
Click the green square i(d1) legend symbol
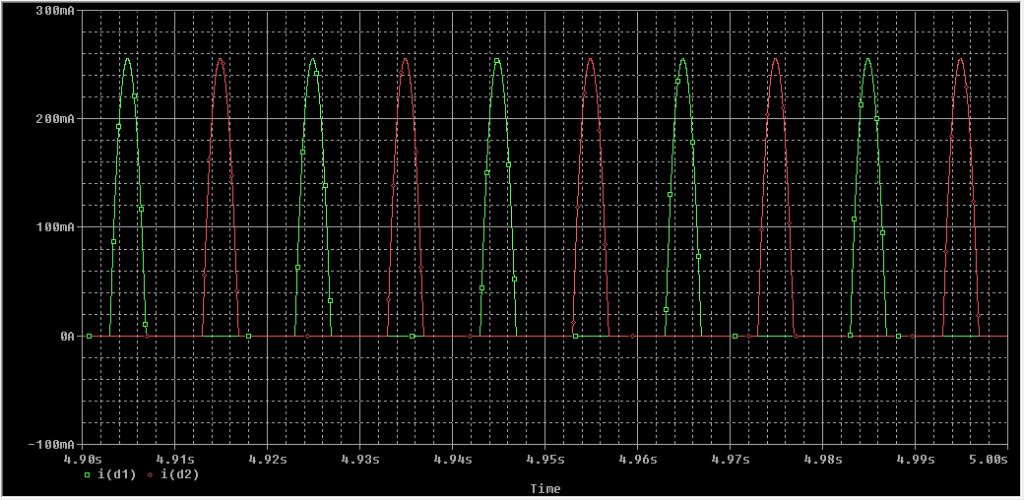pos(87,475)
